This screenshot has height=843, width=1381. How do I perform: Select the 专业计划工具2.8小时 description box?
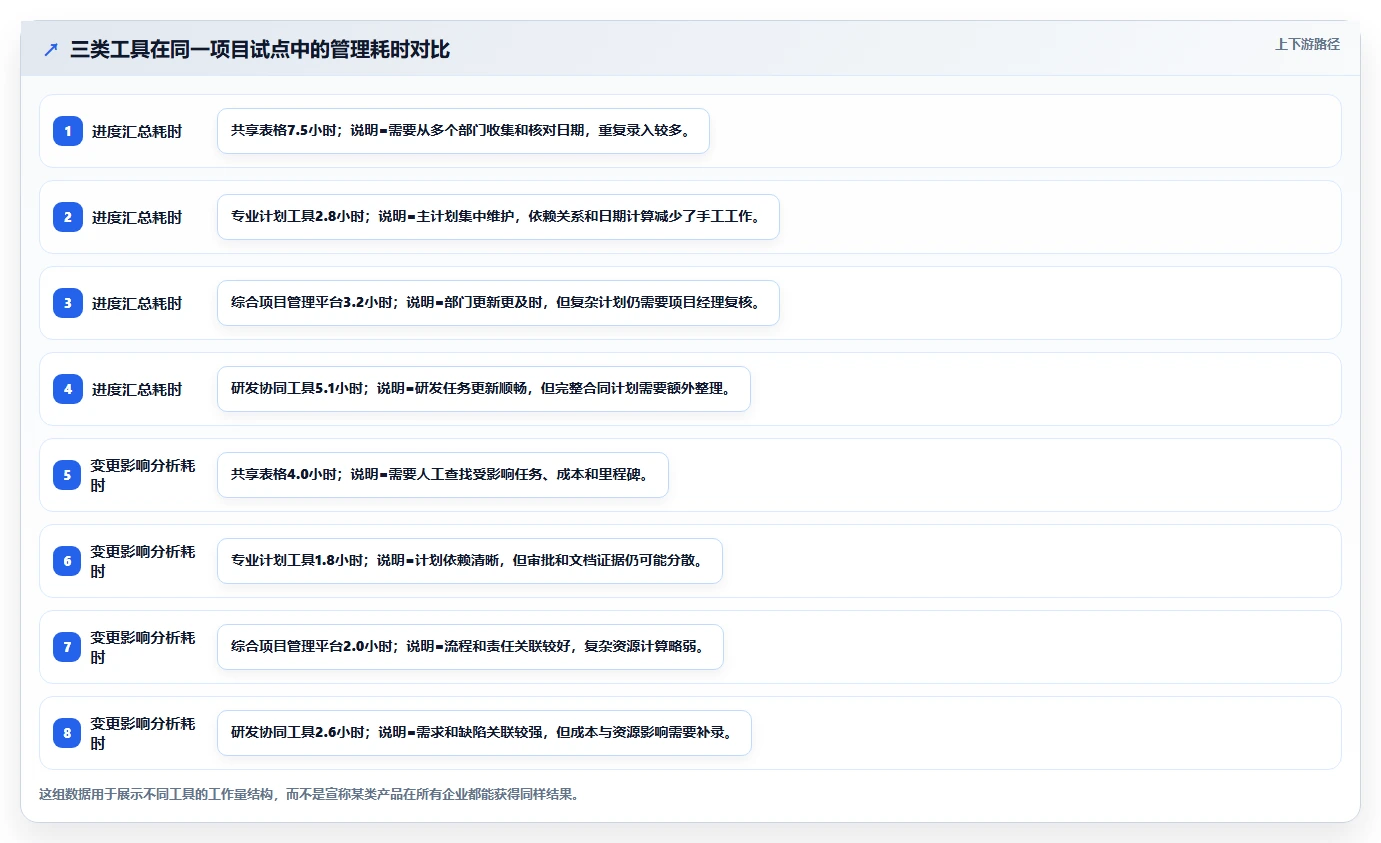click(498, 217)
